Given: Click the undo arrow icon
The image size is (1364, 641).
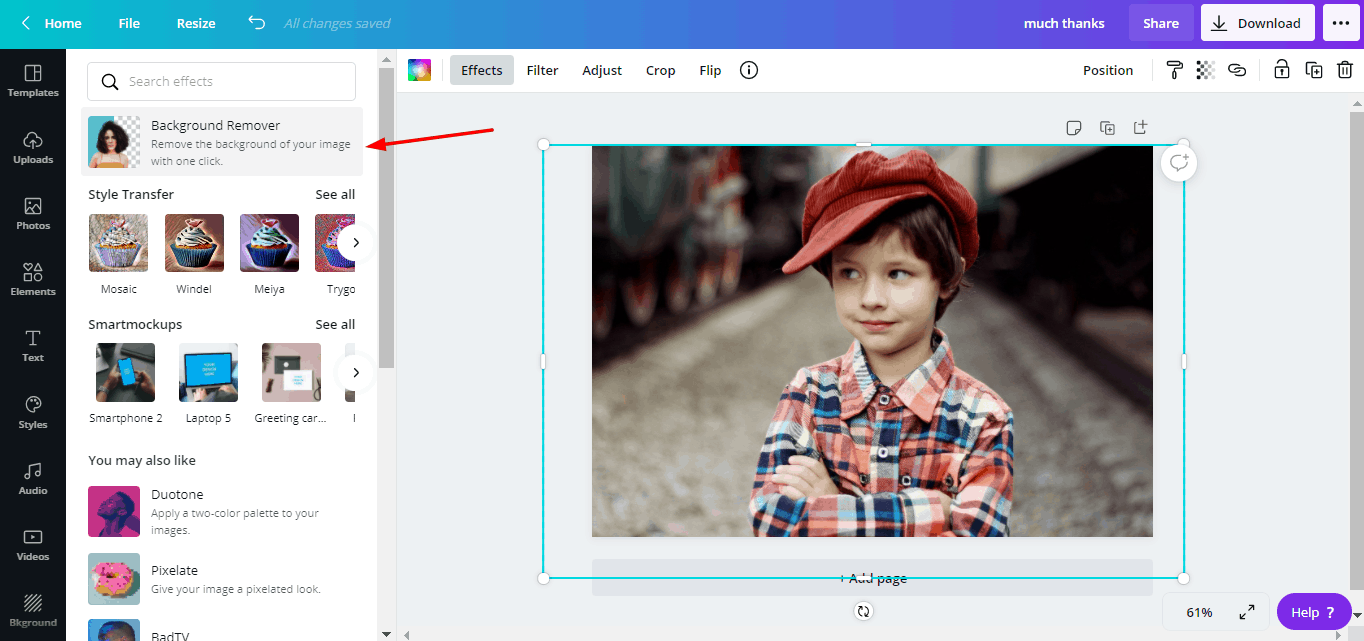Looking at the screenshot, I should coord(257,23).
